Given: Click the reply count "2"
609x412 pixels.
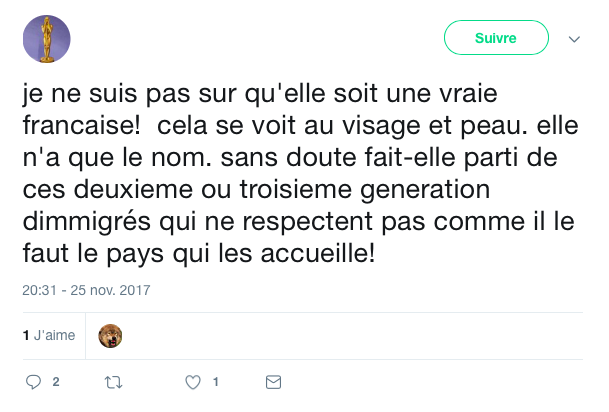Looking at the screenshot, I should pyautogui.click(x=56, y=382).
